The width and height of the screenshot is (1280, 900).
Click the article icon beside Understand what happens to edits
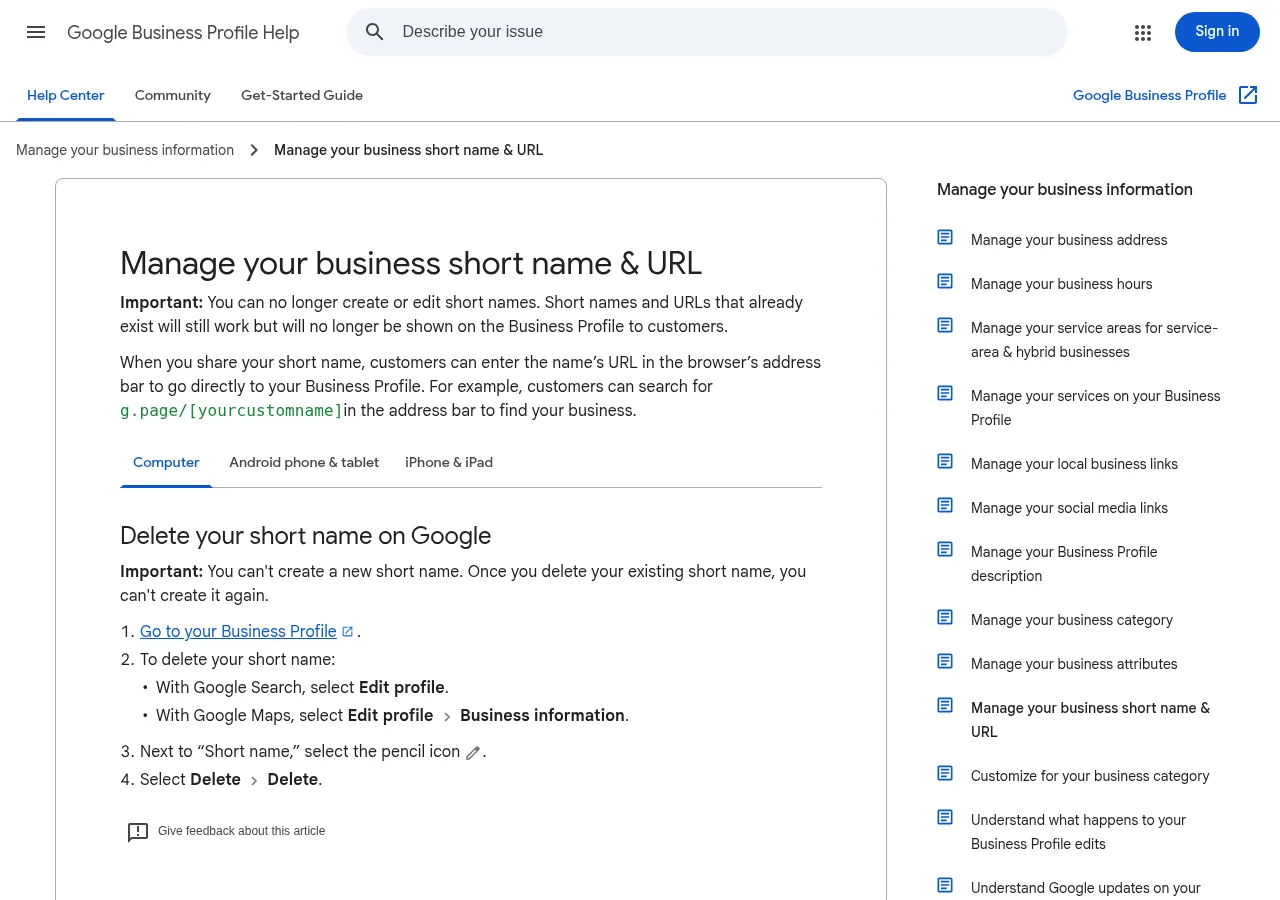[x=945, y=817]
